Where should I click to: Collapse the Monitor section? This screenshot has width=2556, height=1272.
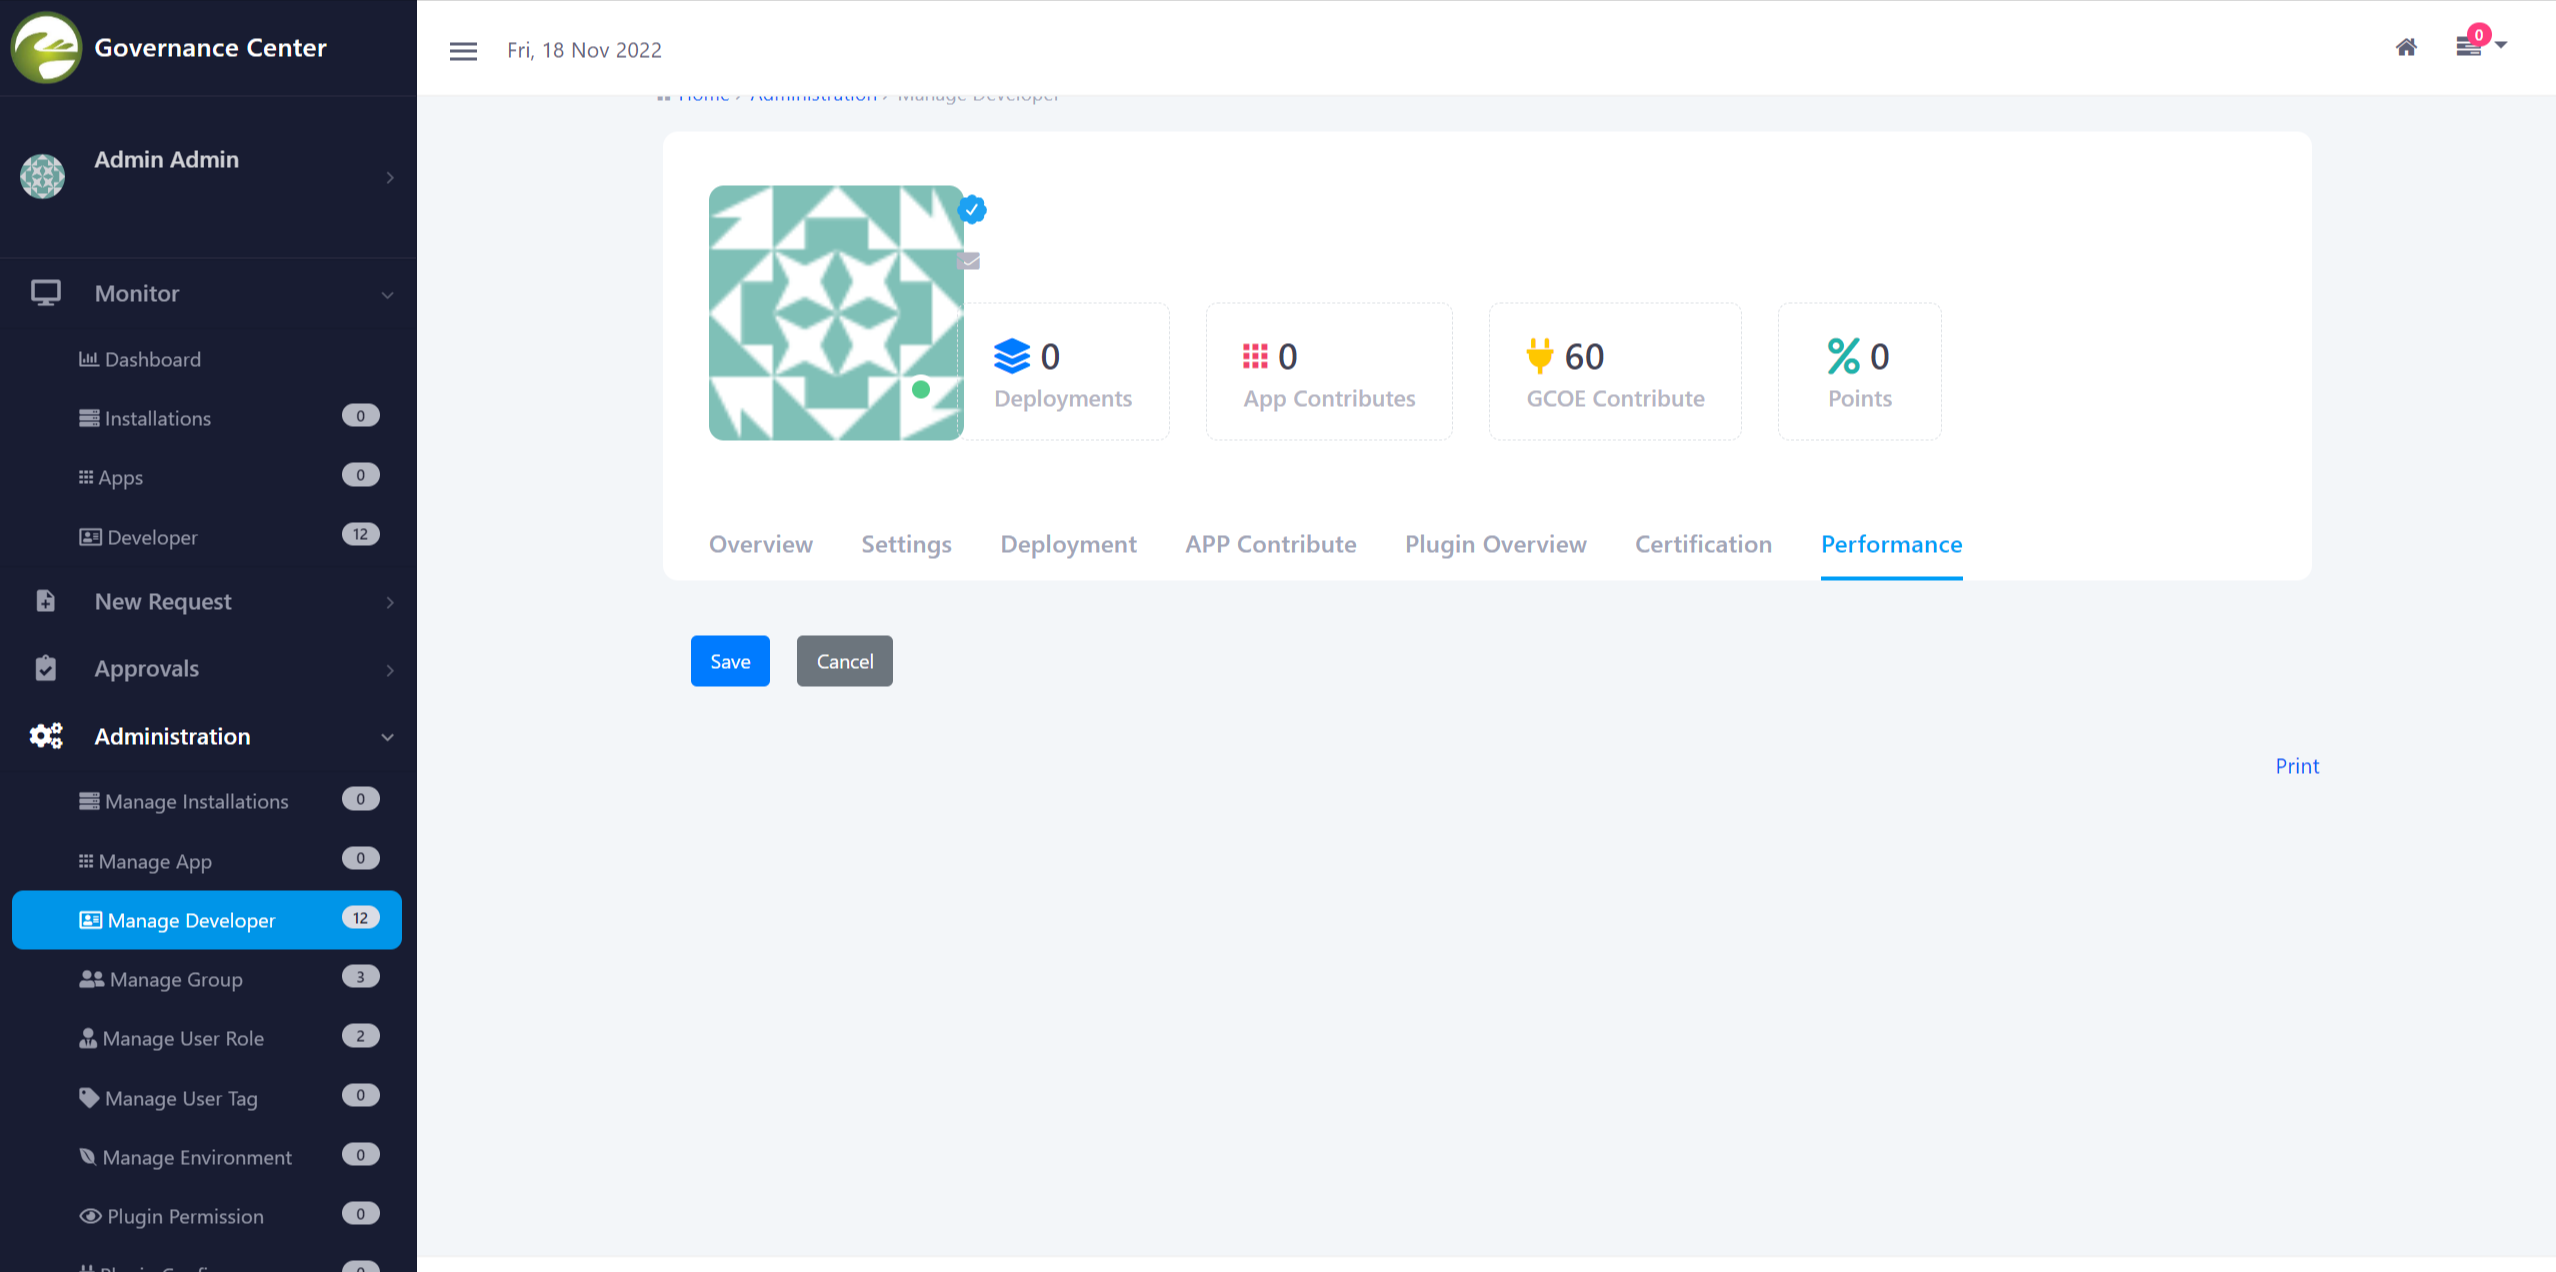[x=387, y=294]
